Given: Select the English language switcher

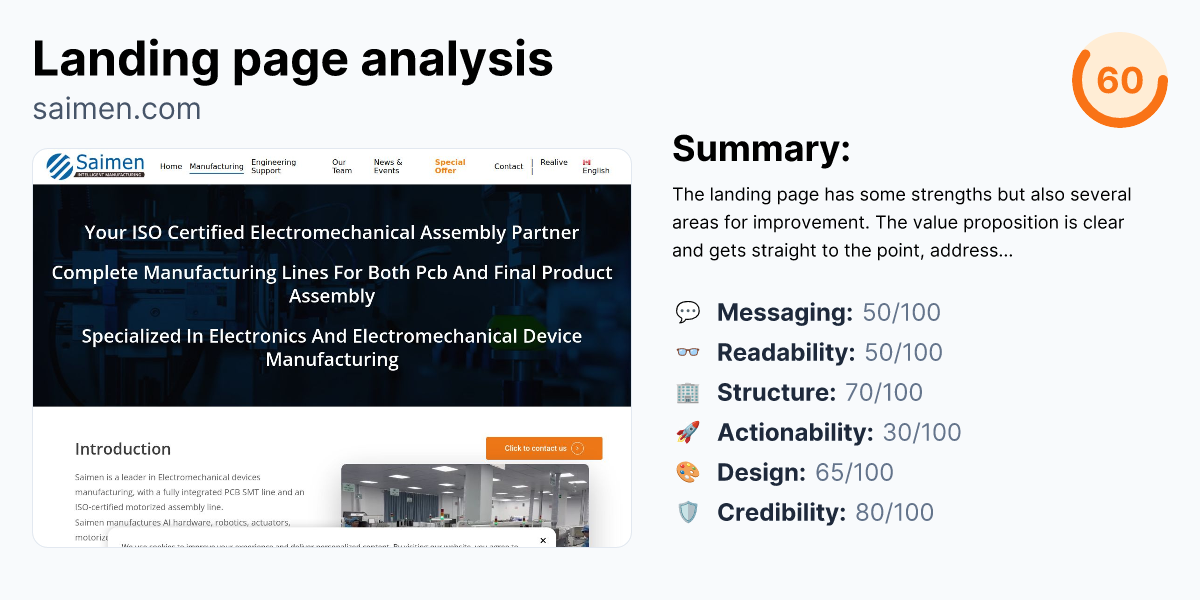Looking at the screenshot, I should point(595,171).
